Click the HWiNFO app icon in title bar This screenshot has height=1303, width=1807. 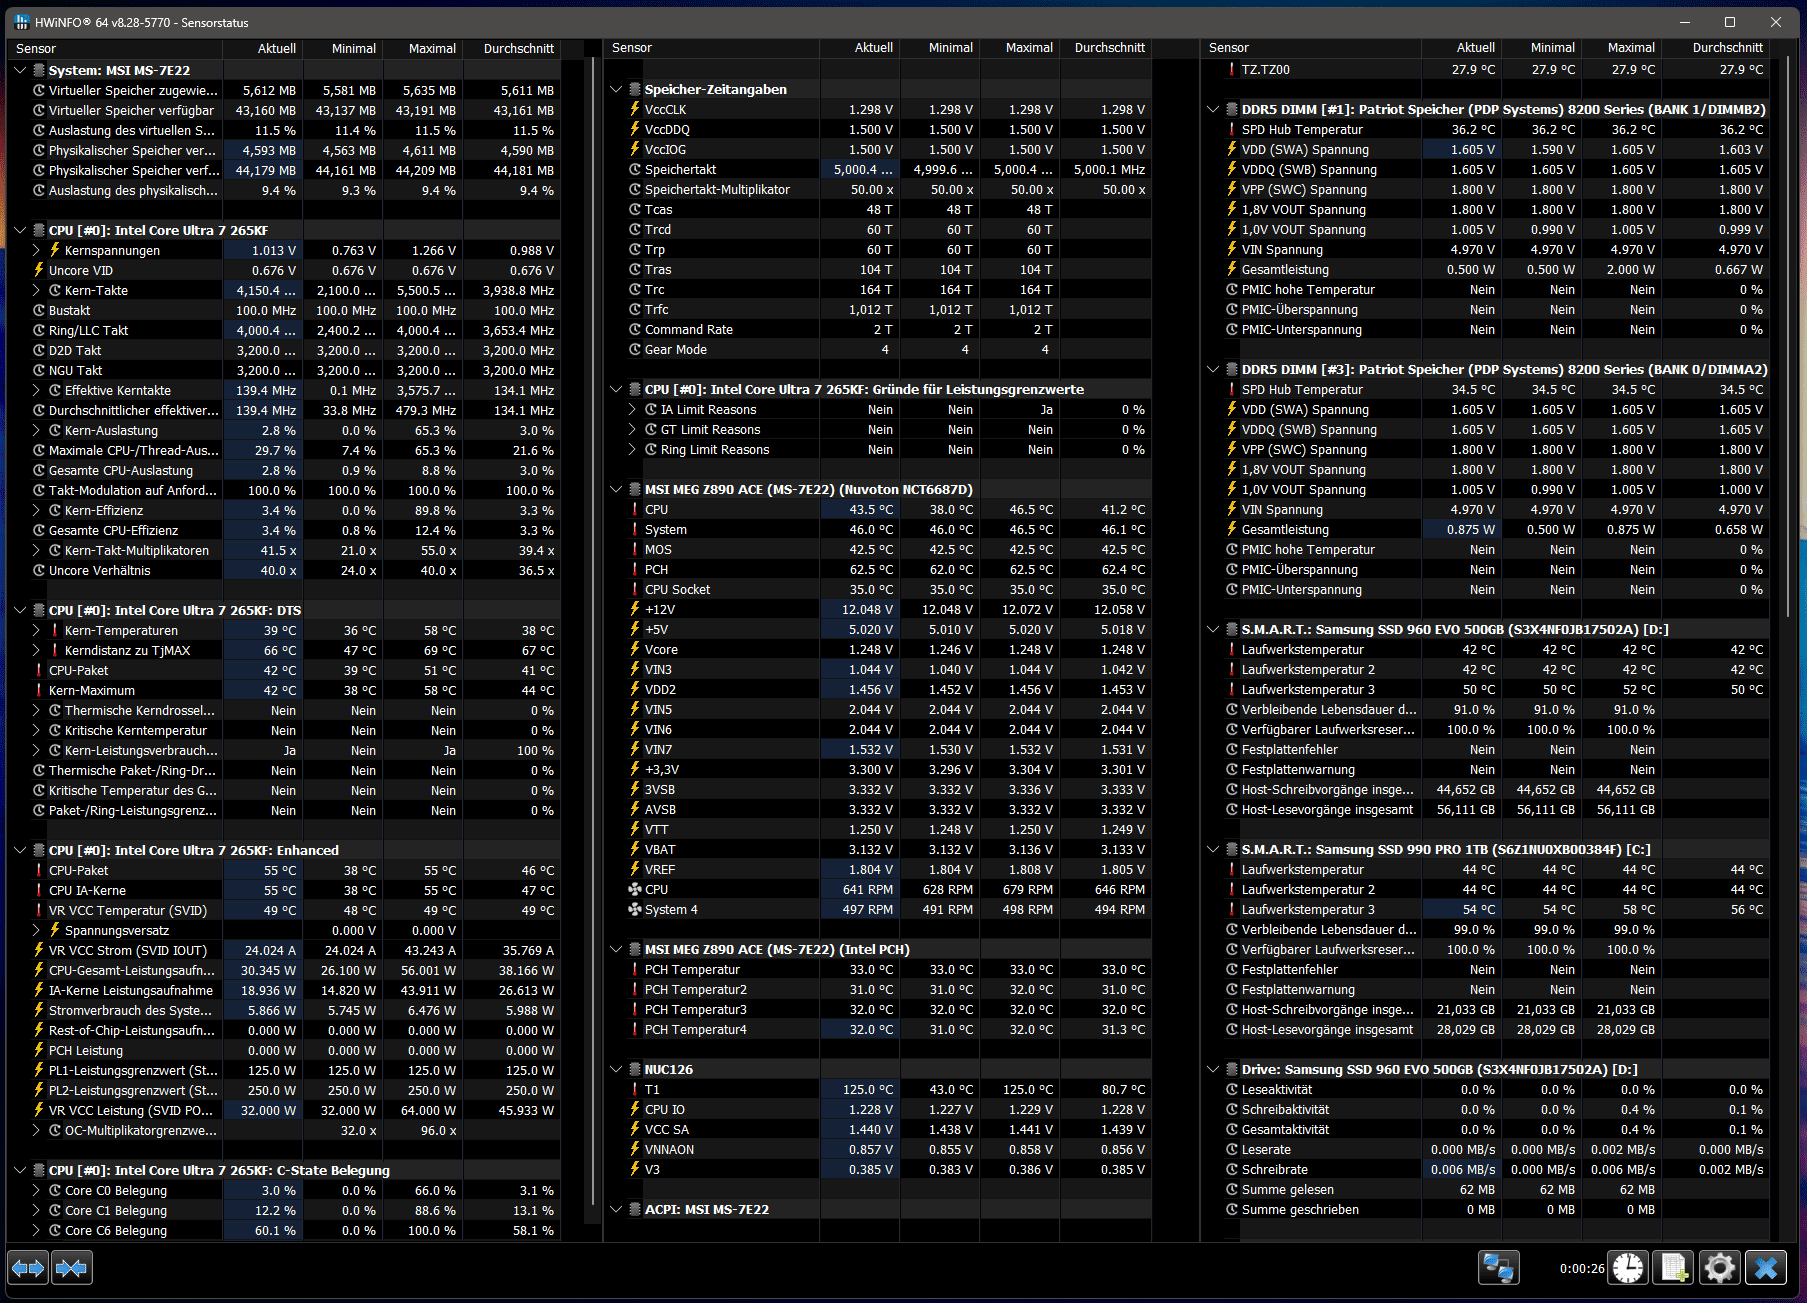click(21, 22)
